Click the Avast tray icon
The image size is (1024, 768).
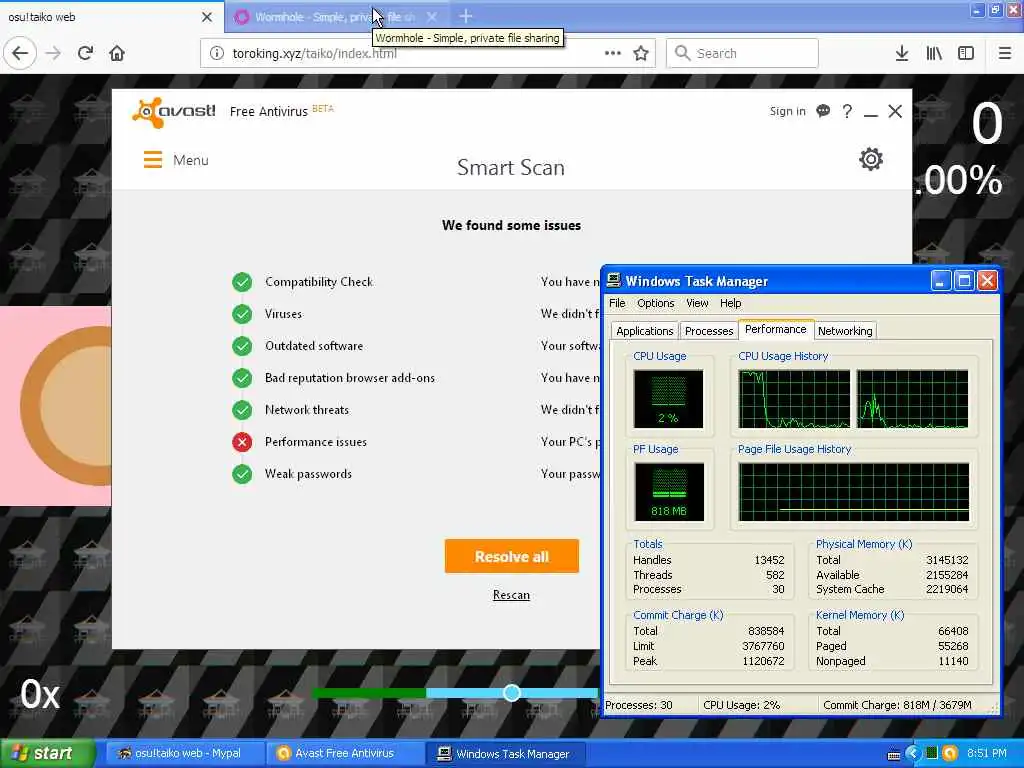[950, 754]
